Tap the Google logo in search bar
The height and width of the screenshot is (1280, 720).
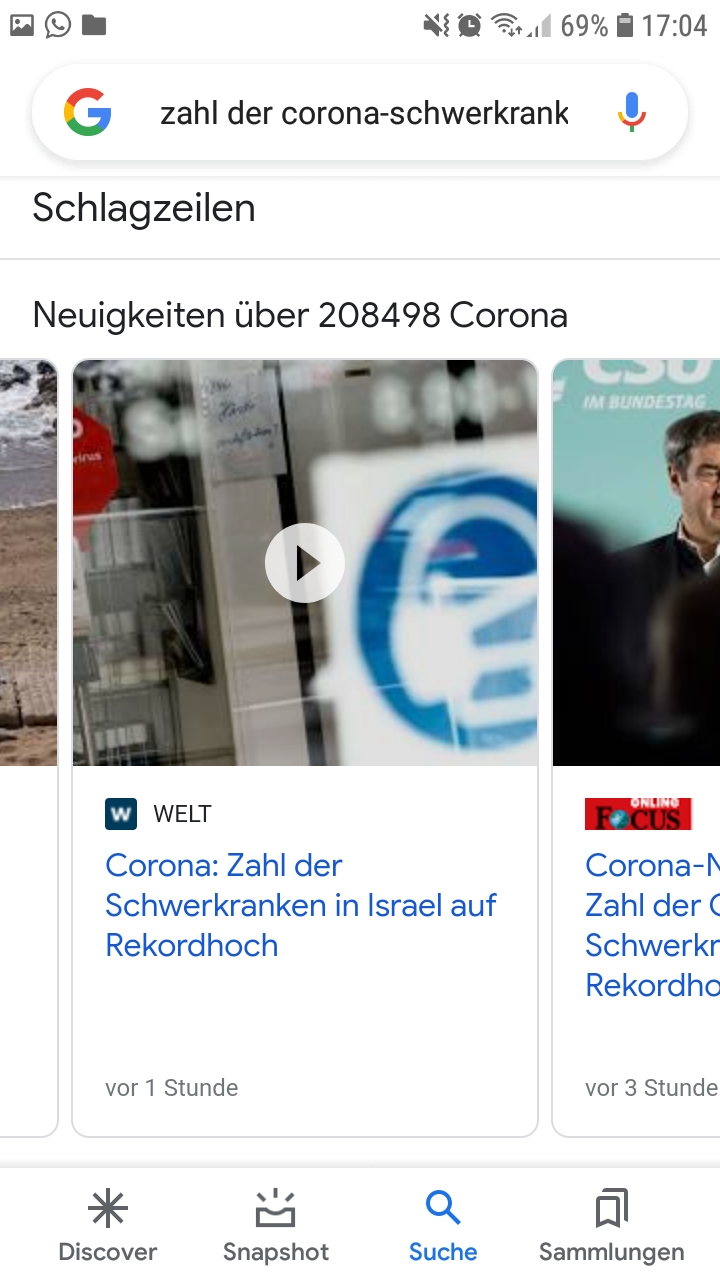(88, 112)
